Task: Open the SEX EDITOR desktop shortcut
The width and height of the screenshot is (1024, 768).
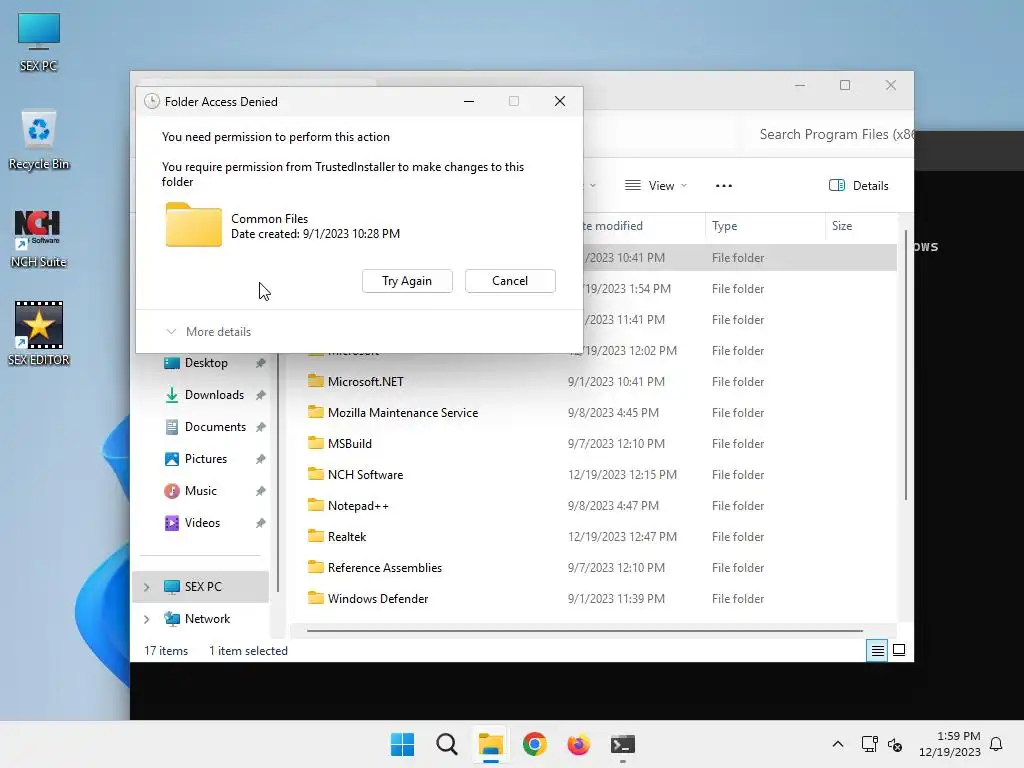Action: 39,333
